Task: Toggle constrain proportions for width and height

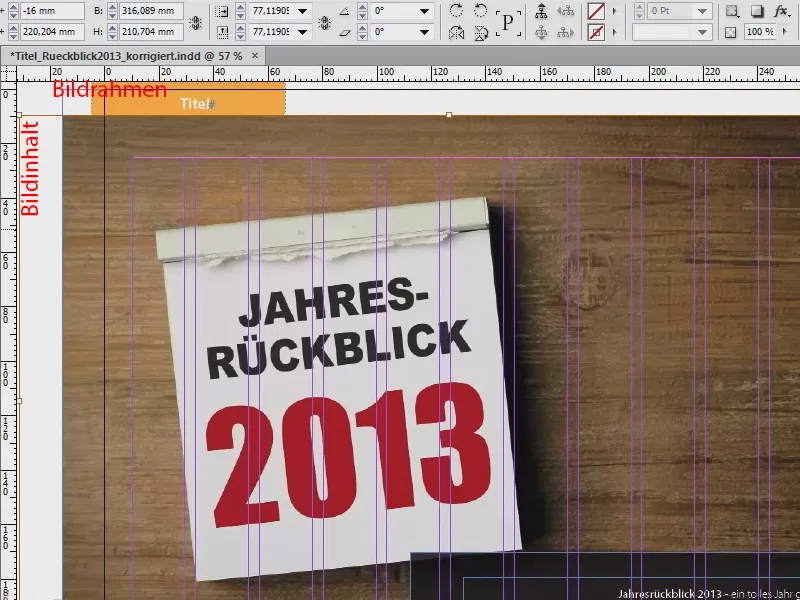Action: pyautogui.click(x=195, y=22)
